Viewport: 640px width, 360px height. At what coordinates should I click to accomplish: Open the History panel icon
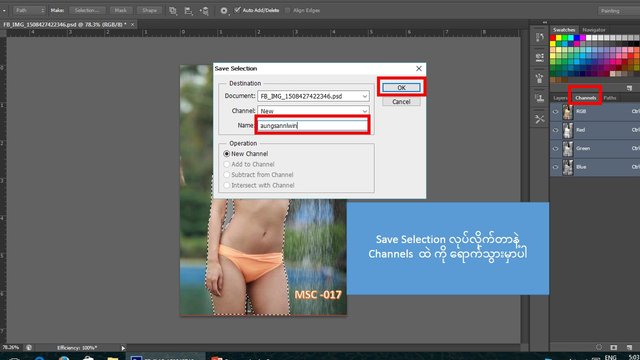point(540,38)
